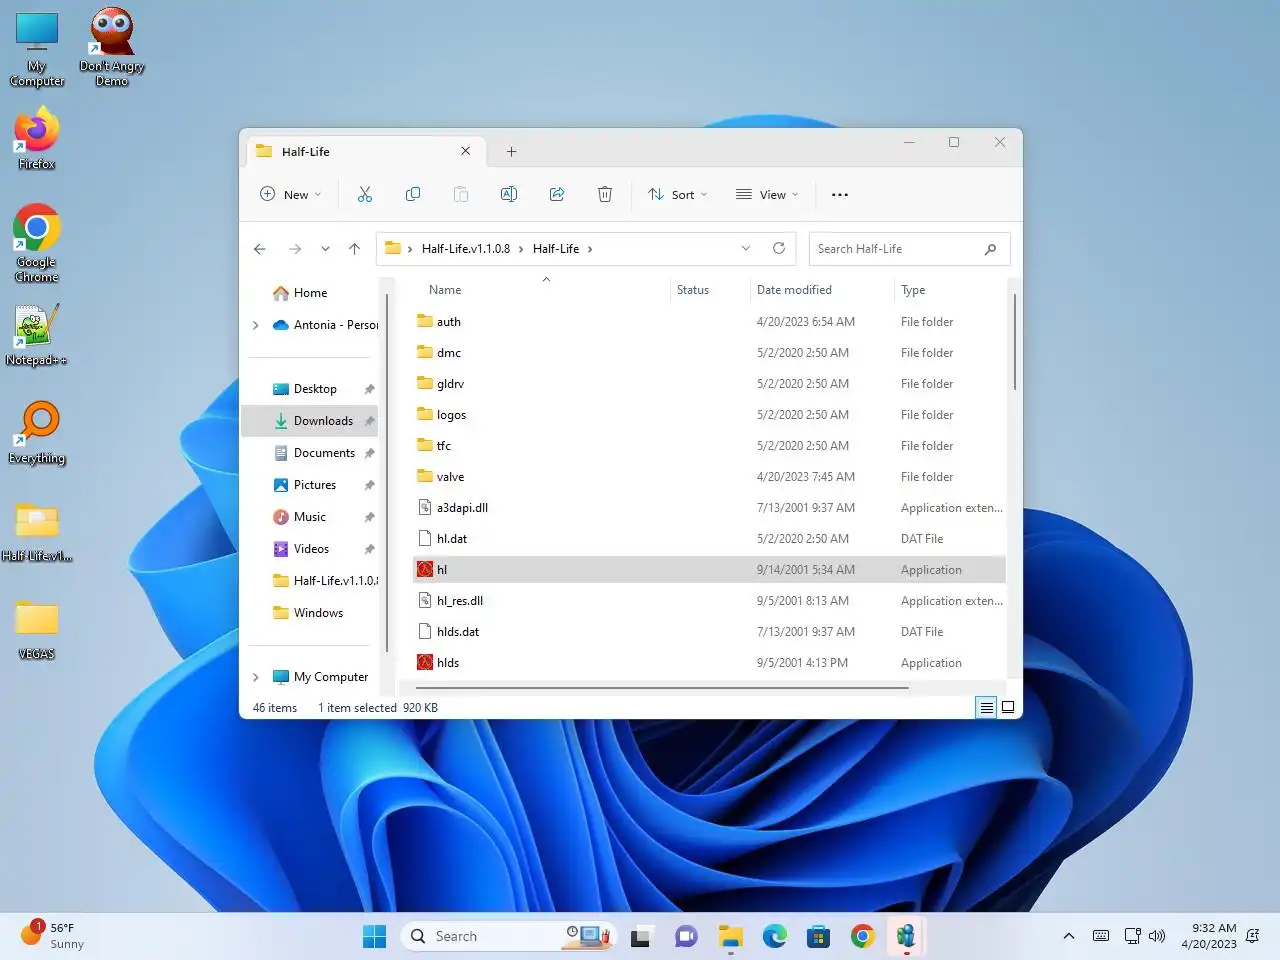1280x960 pixels.
Task: Sort by Date modified column header
Action: point(794,290)
